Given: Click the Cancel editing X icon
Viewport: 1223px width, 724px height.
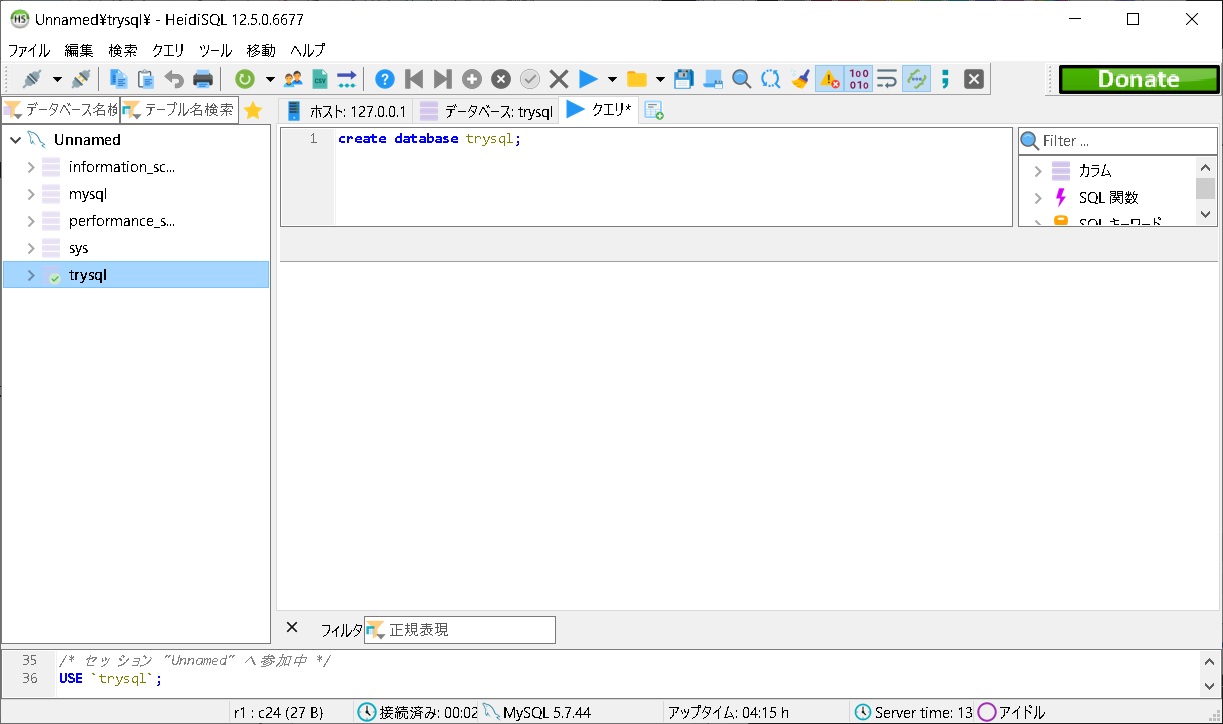Looking at the screenshot, I should click(559, 79).
